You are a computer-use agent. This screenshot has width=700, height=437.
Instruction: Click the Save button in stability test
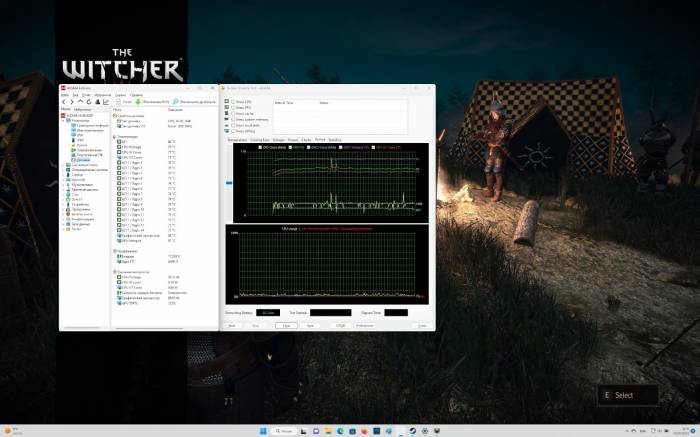pyautogui.click(x=310, y=325)
